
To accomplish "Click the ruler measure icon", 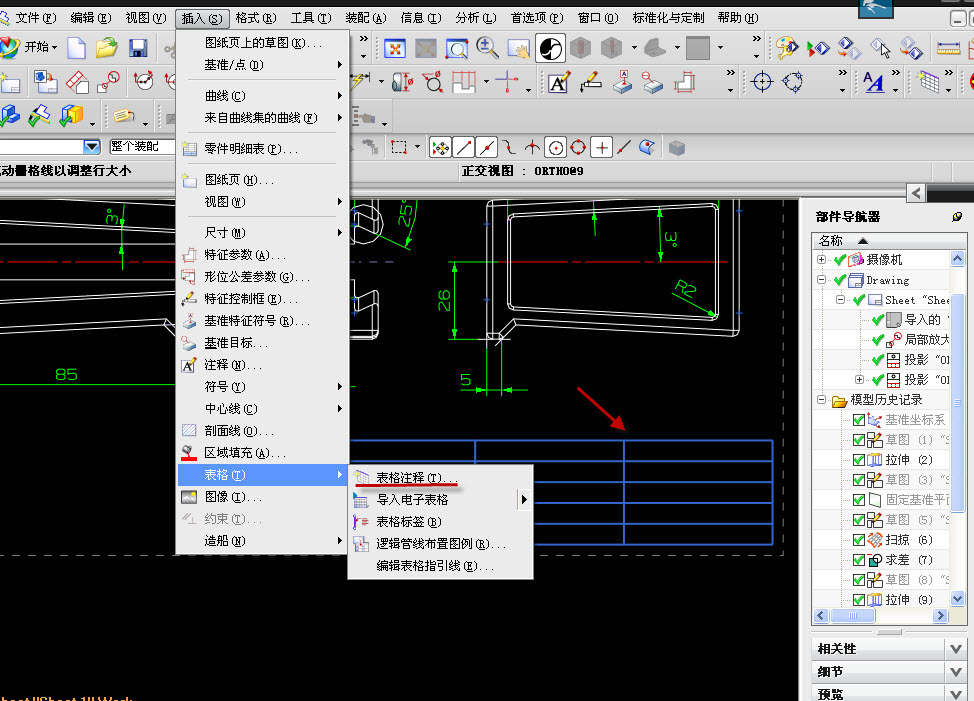I will click(948, 48).
